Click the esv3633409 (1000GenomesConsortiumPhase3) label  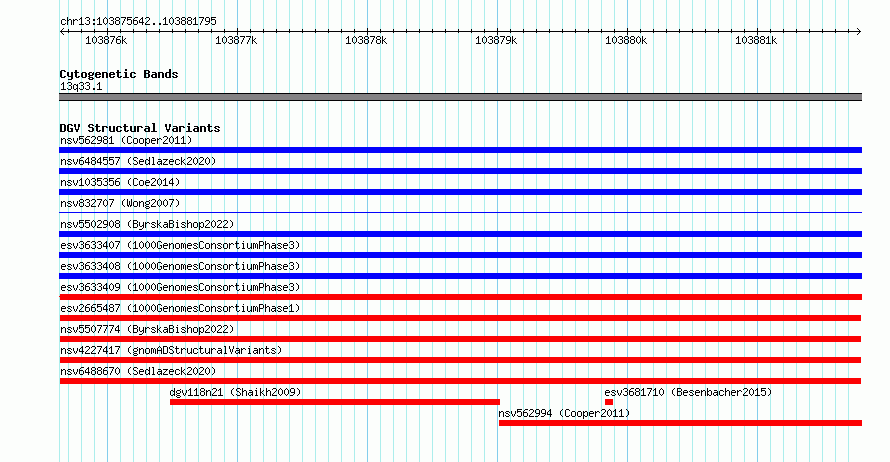click(180, 287)
